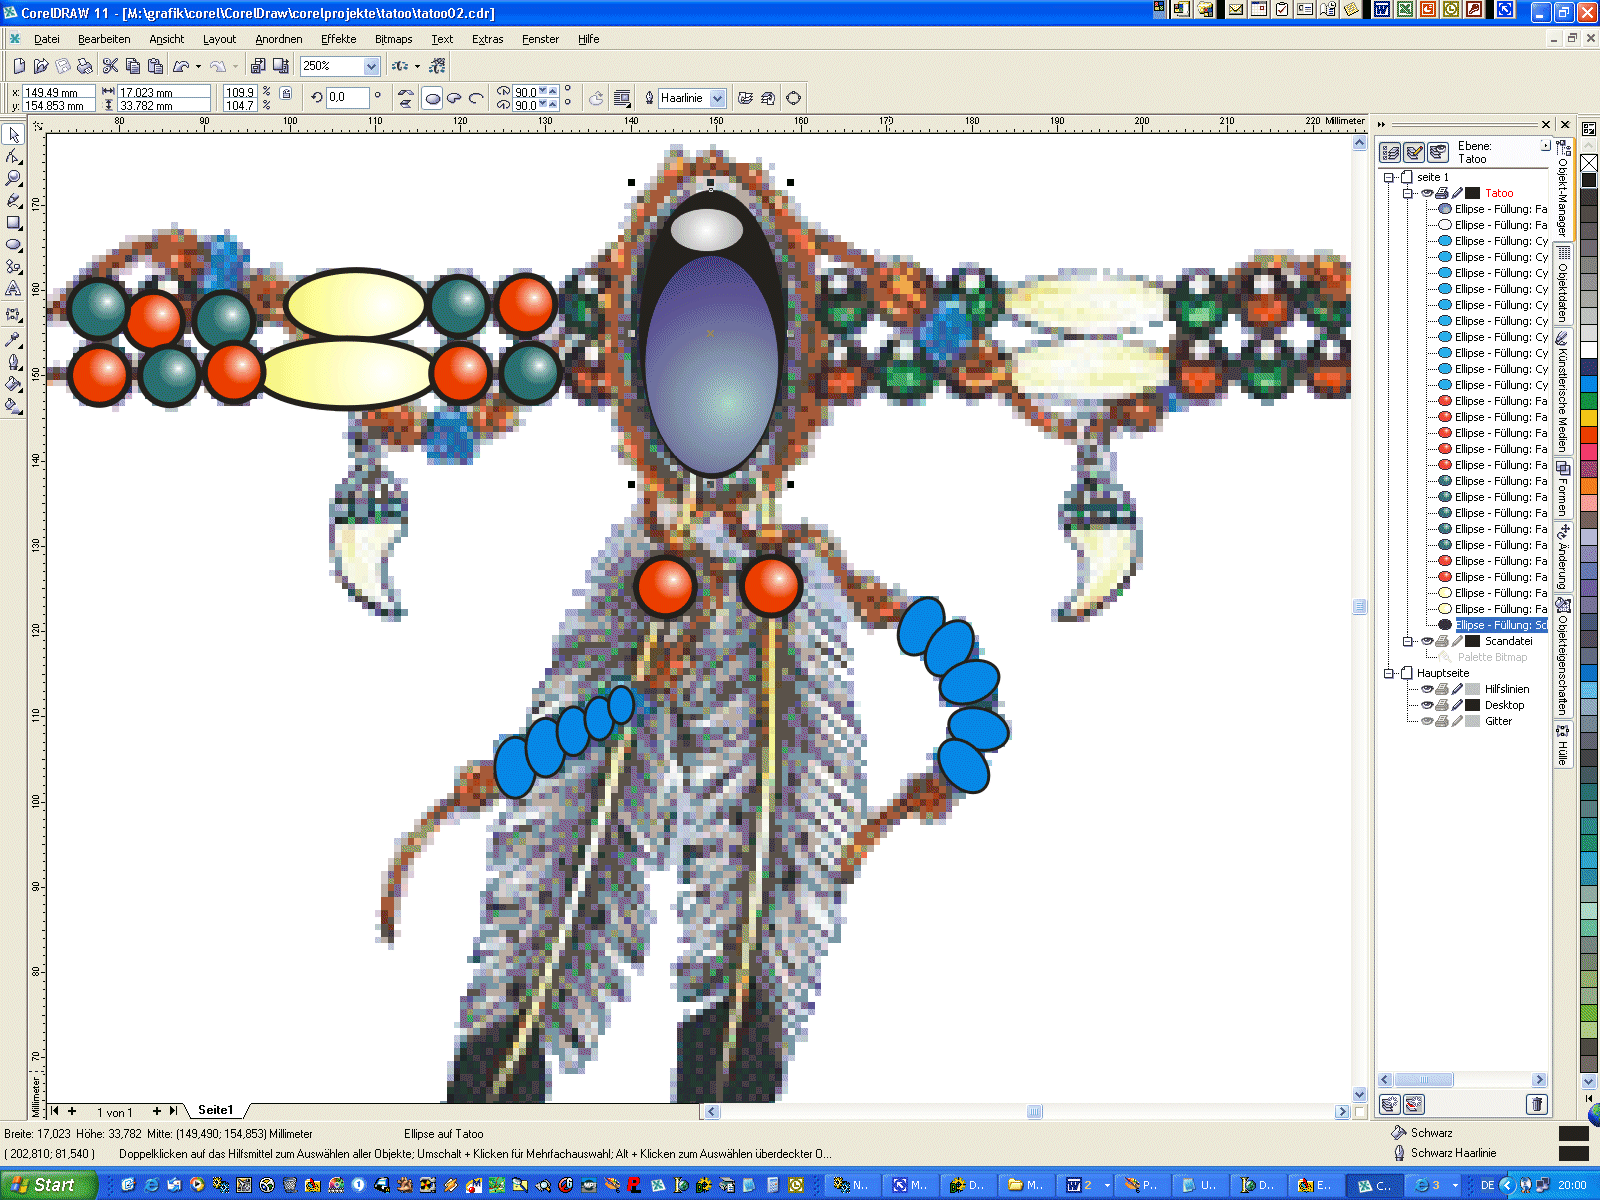This screenshot has height=1200, width=1600.
Task: Click Show object properties button in Object Manager
Action: coord(1390,152)
